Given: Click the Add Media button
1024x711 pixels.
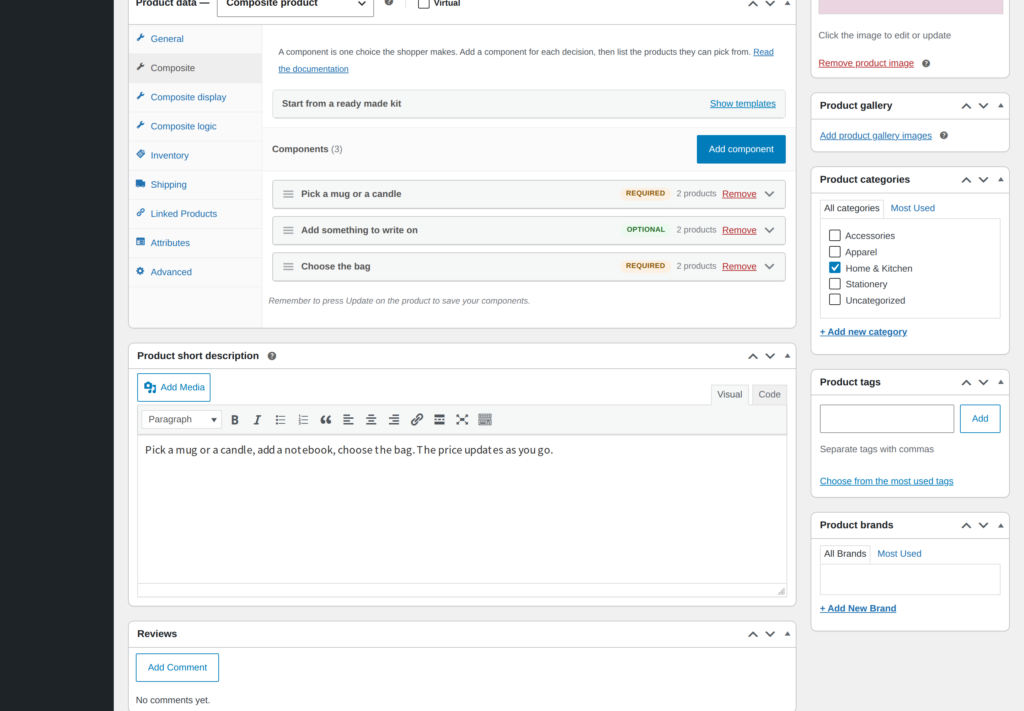Looking at the screenshot, I should pos(174,387).
